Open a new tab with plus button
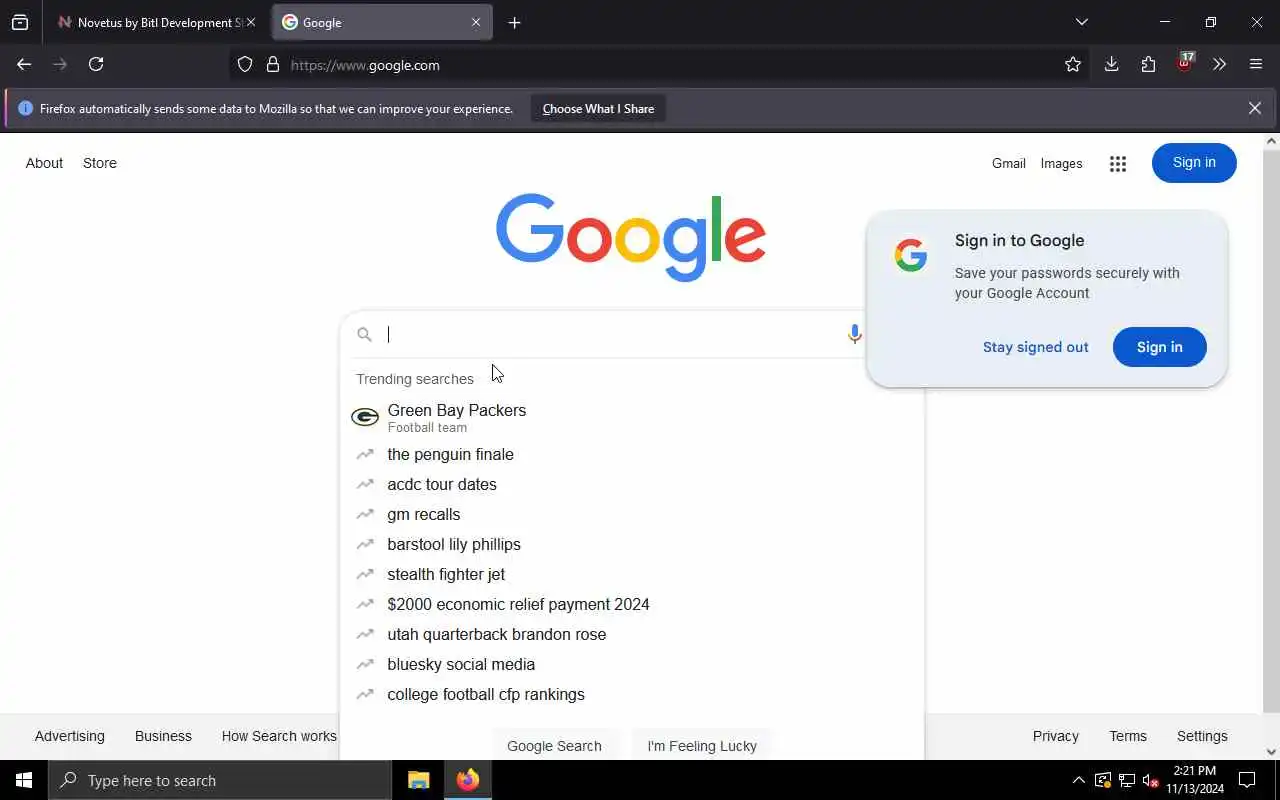This screenshot has width=1280, height=800. pyautogui.click(x=514, y=22)
